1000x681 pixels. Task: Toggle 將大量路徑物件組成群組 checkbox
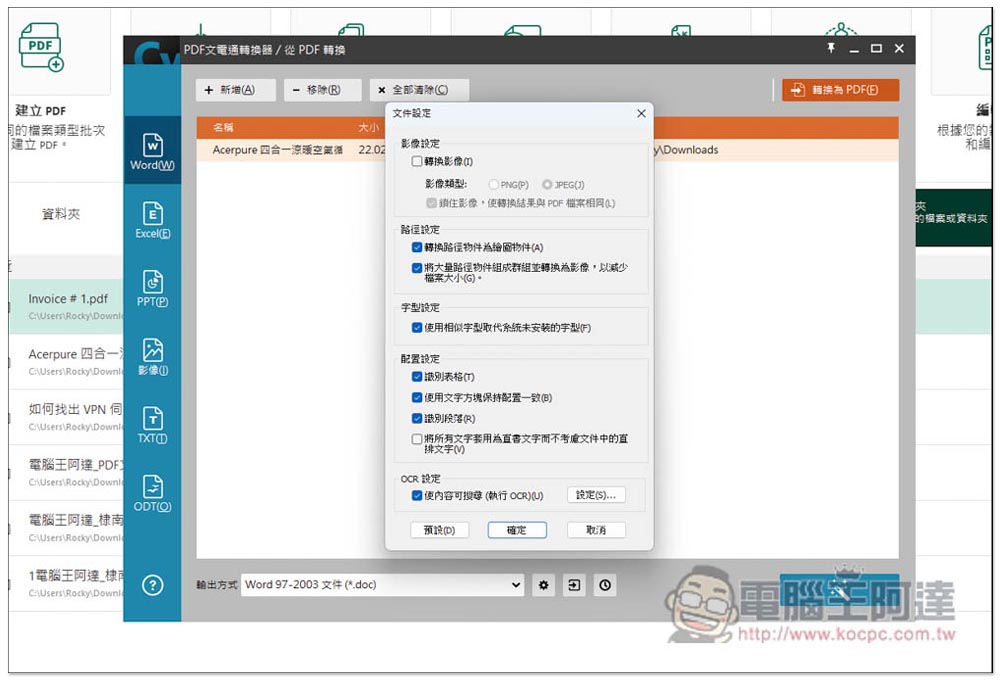417,268
